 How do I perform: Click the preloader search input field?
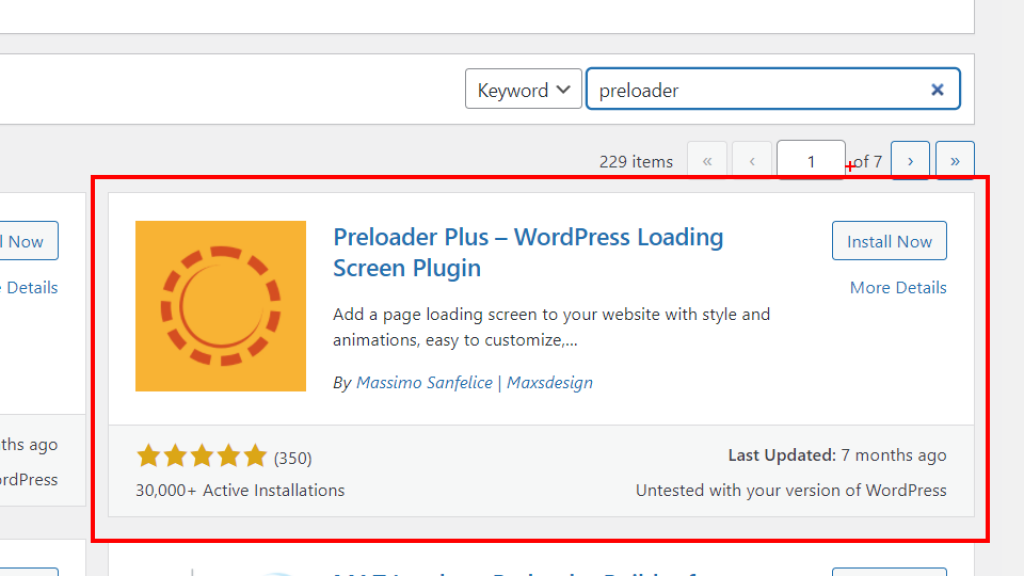pos(773,89)
